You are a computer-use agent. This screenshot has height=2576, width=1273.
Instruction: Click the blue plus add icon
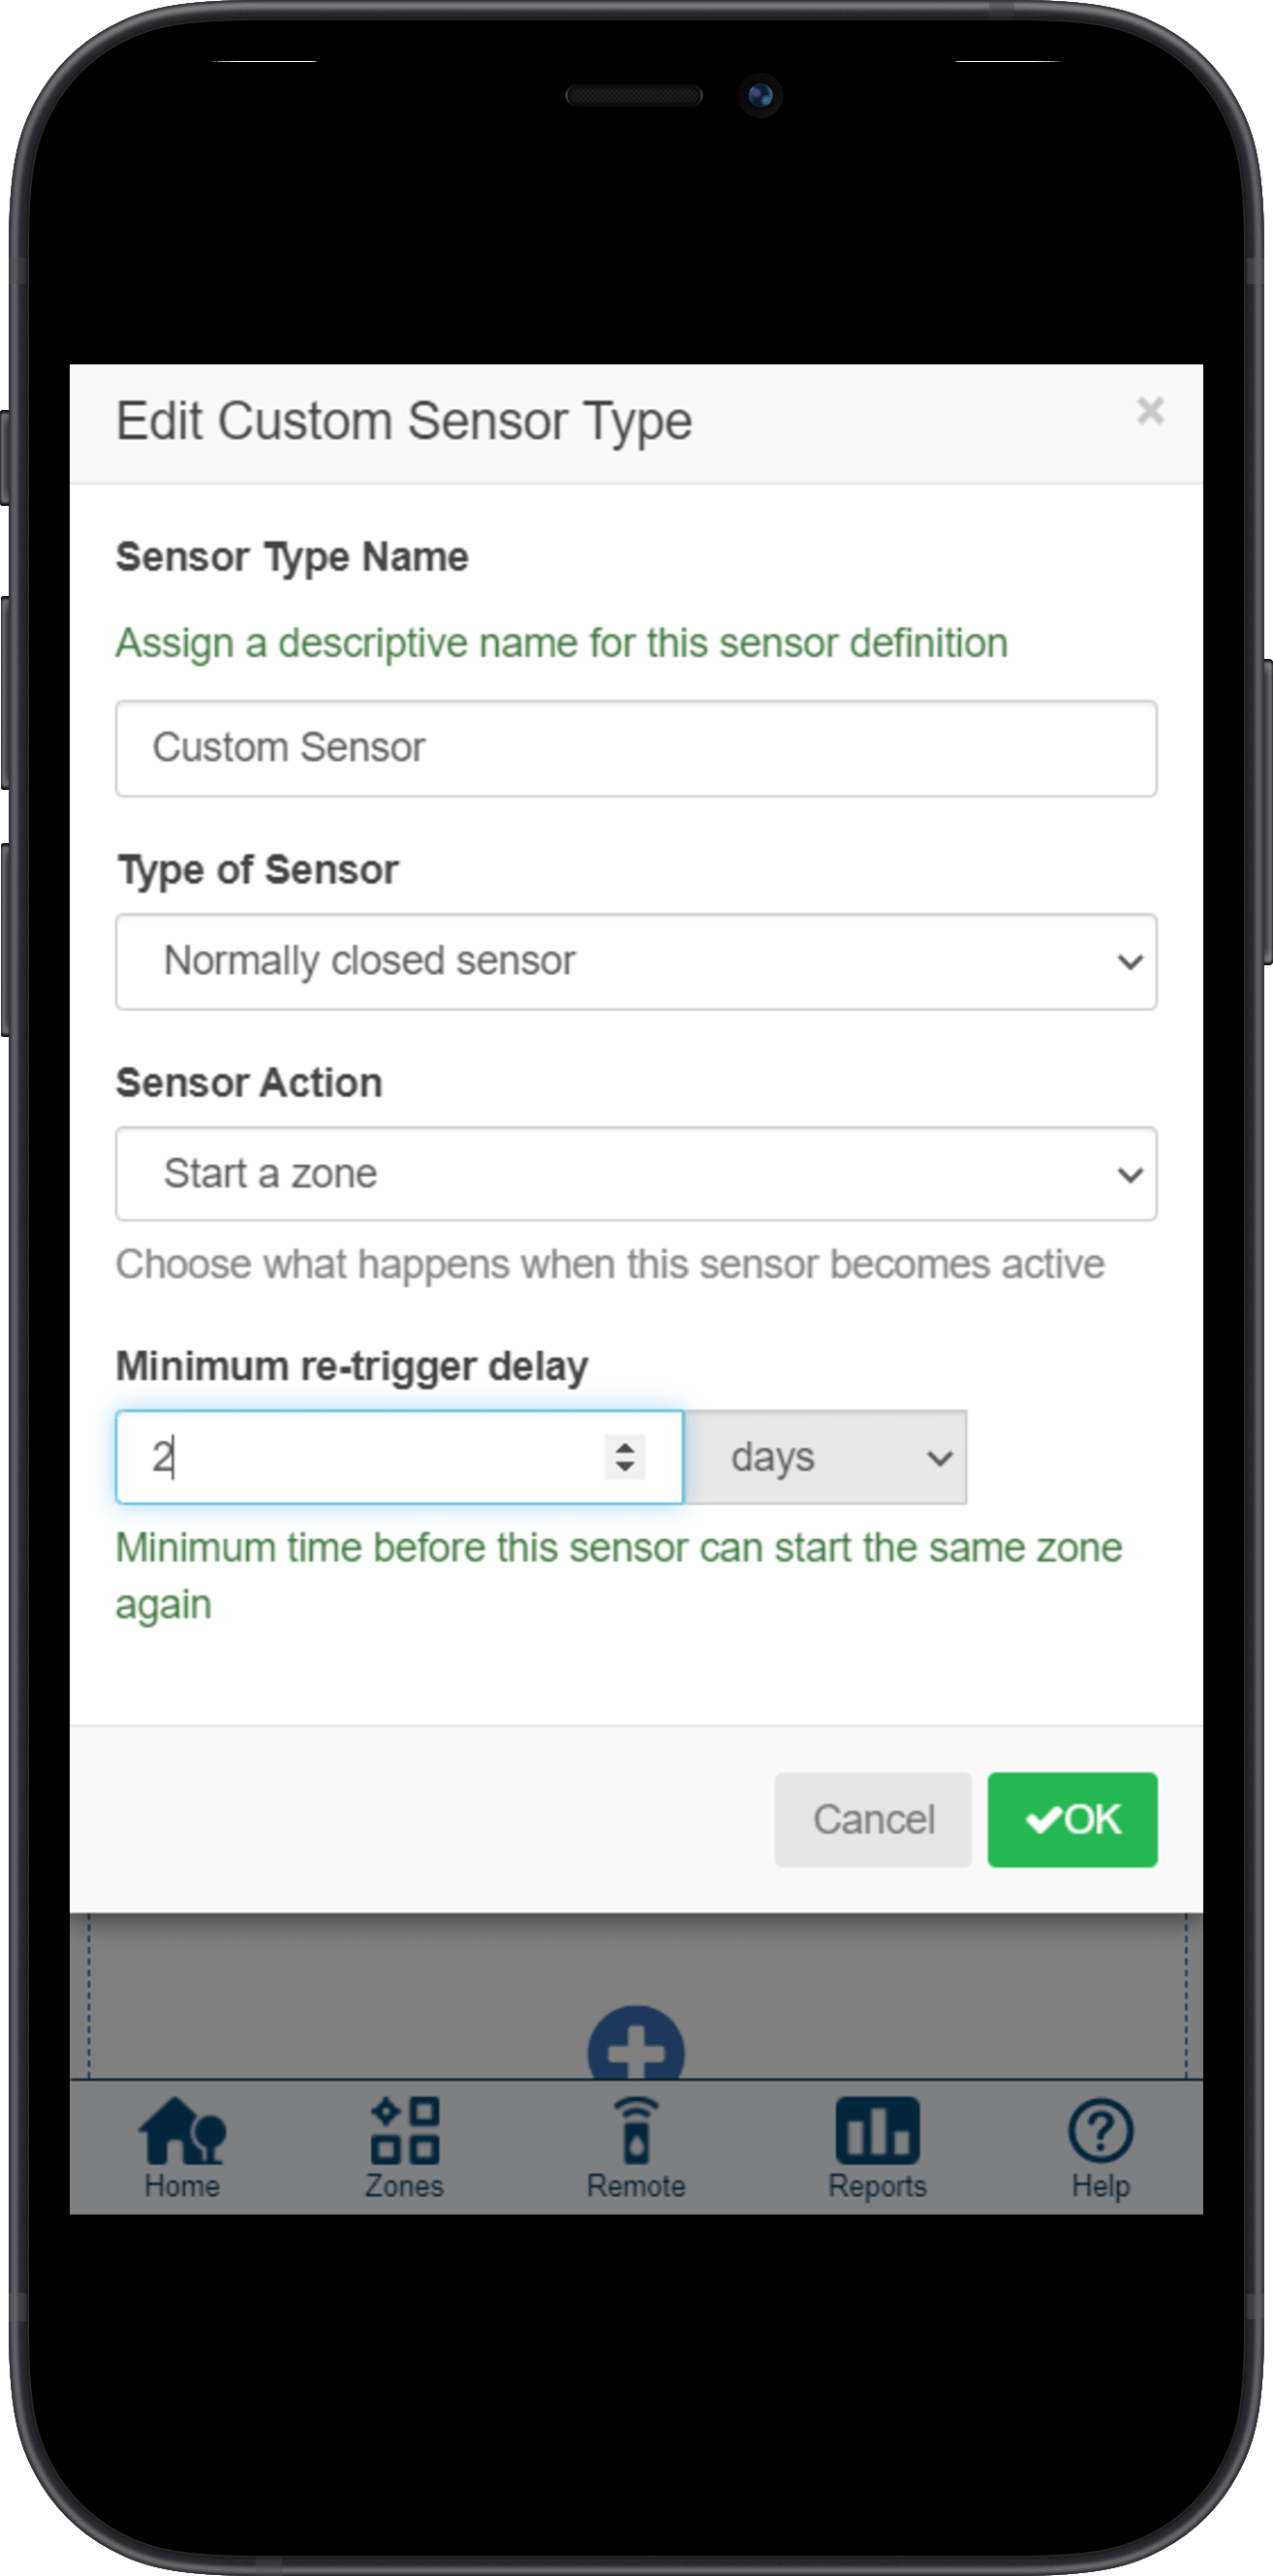(x=636, y=2045)
